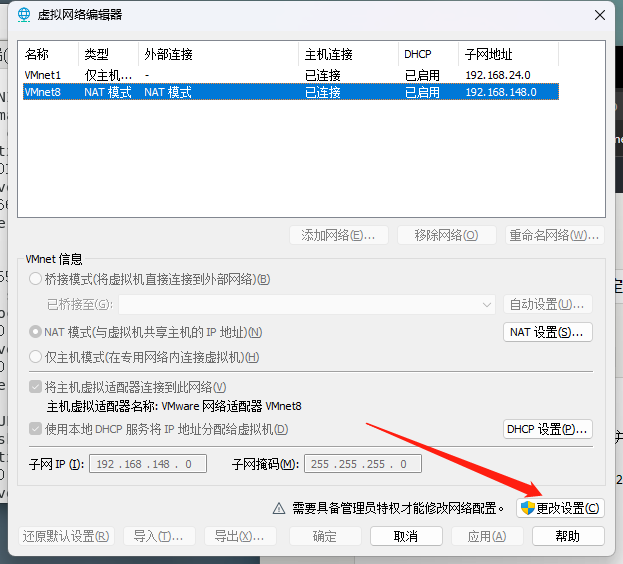Select the VMnet1 network row
The height and width of the screenshot is (564, 623).
(x=291, y=75)
